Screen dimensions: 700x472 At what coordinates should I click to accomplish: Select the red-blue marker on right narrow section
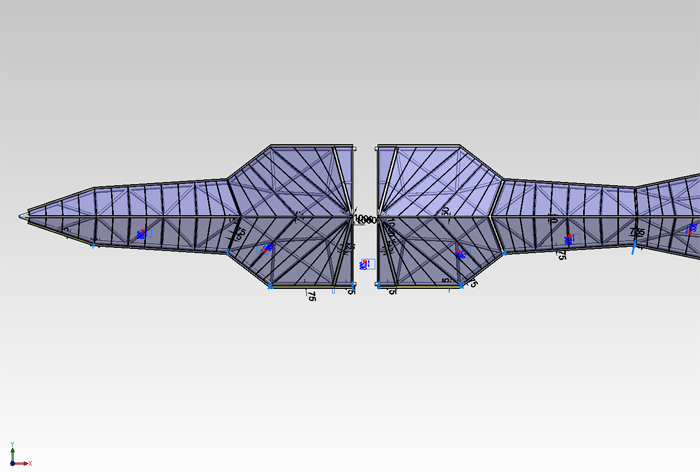coord(568,239)
